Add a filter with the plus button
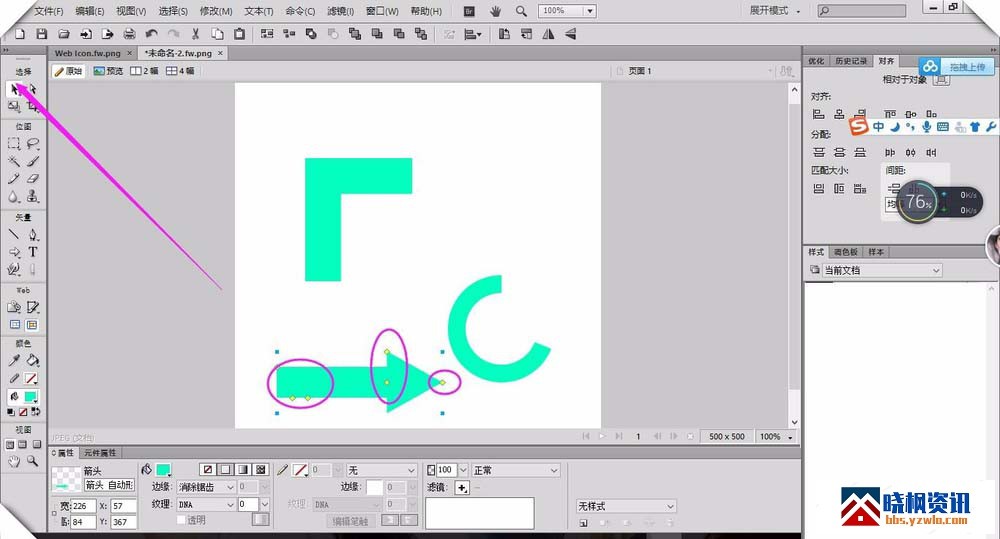 462,488
